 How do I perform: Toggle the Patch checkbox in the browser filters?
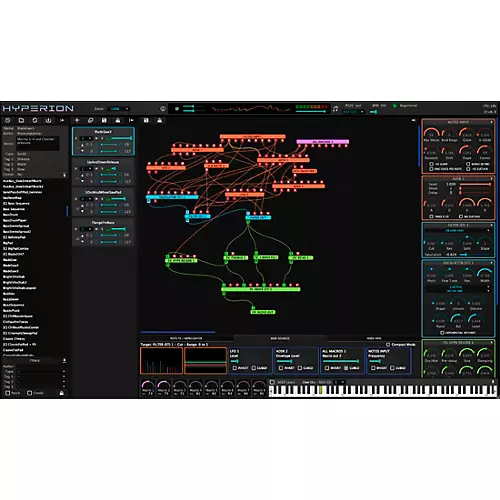pyautogui.click(x=7, y=393)
